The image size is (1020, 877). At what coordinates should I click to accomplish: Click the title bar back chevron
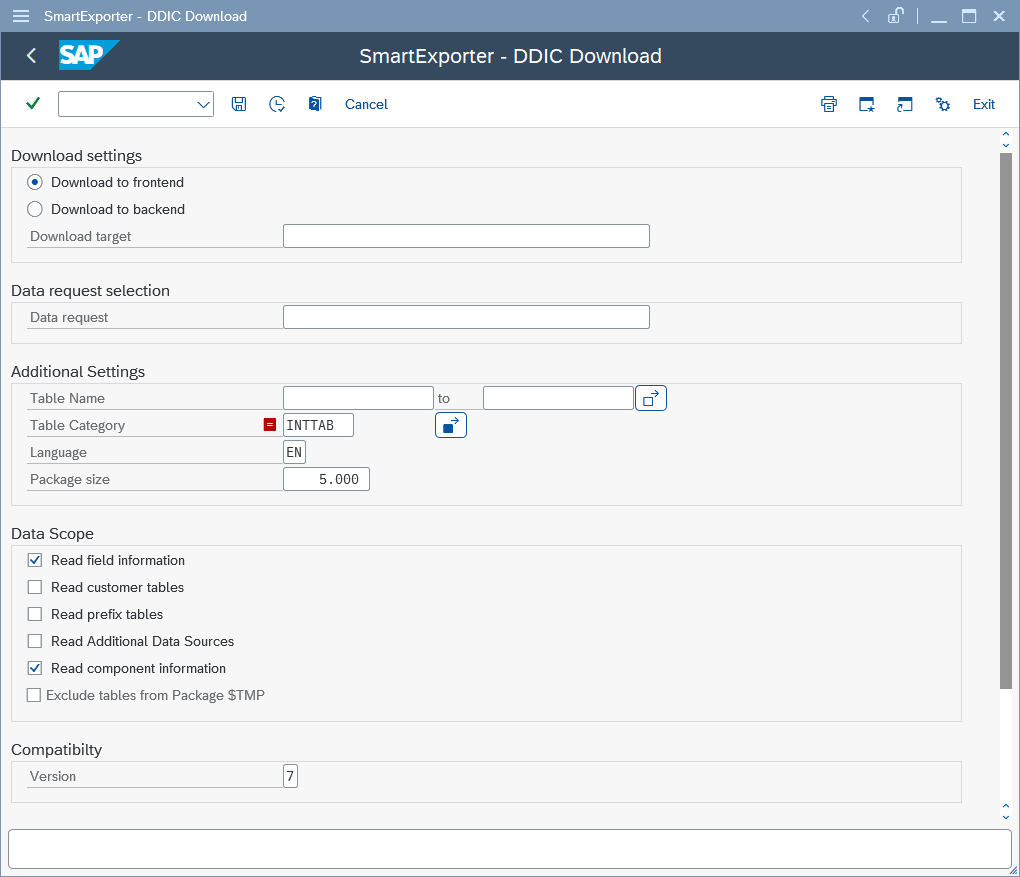865,16
